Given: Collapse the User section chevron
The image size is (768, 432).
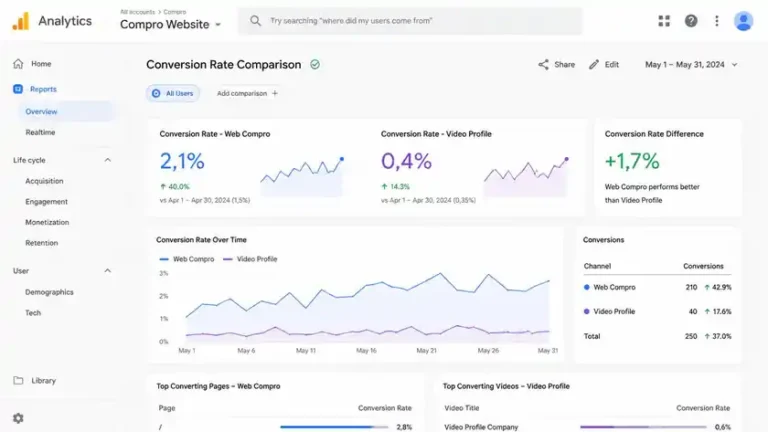Looking at the screenshot, I should click(108, 271).
